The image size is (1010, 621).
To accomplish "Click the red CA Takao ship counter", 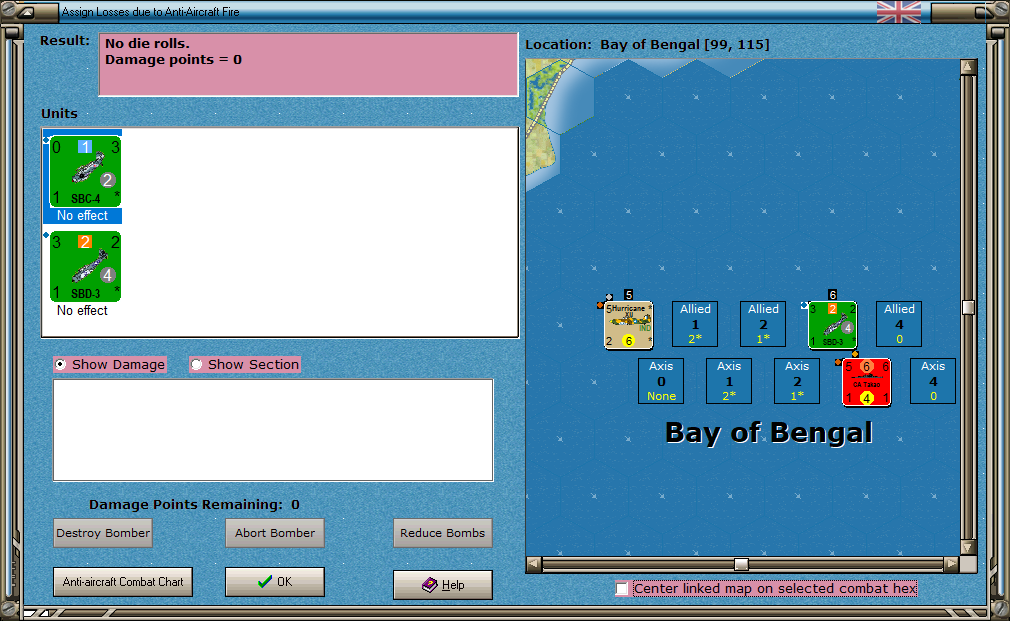I will tap(866, 381).
